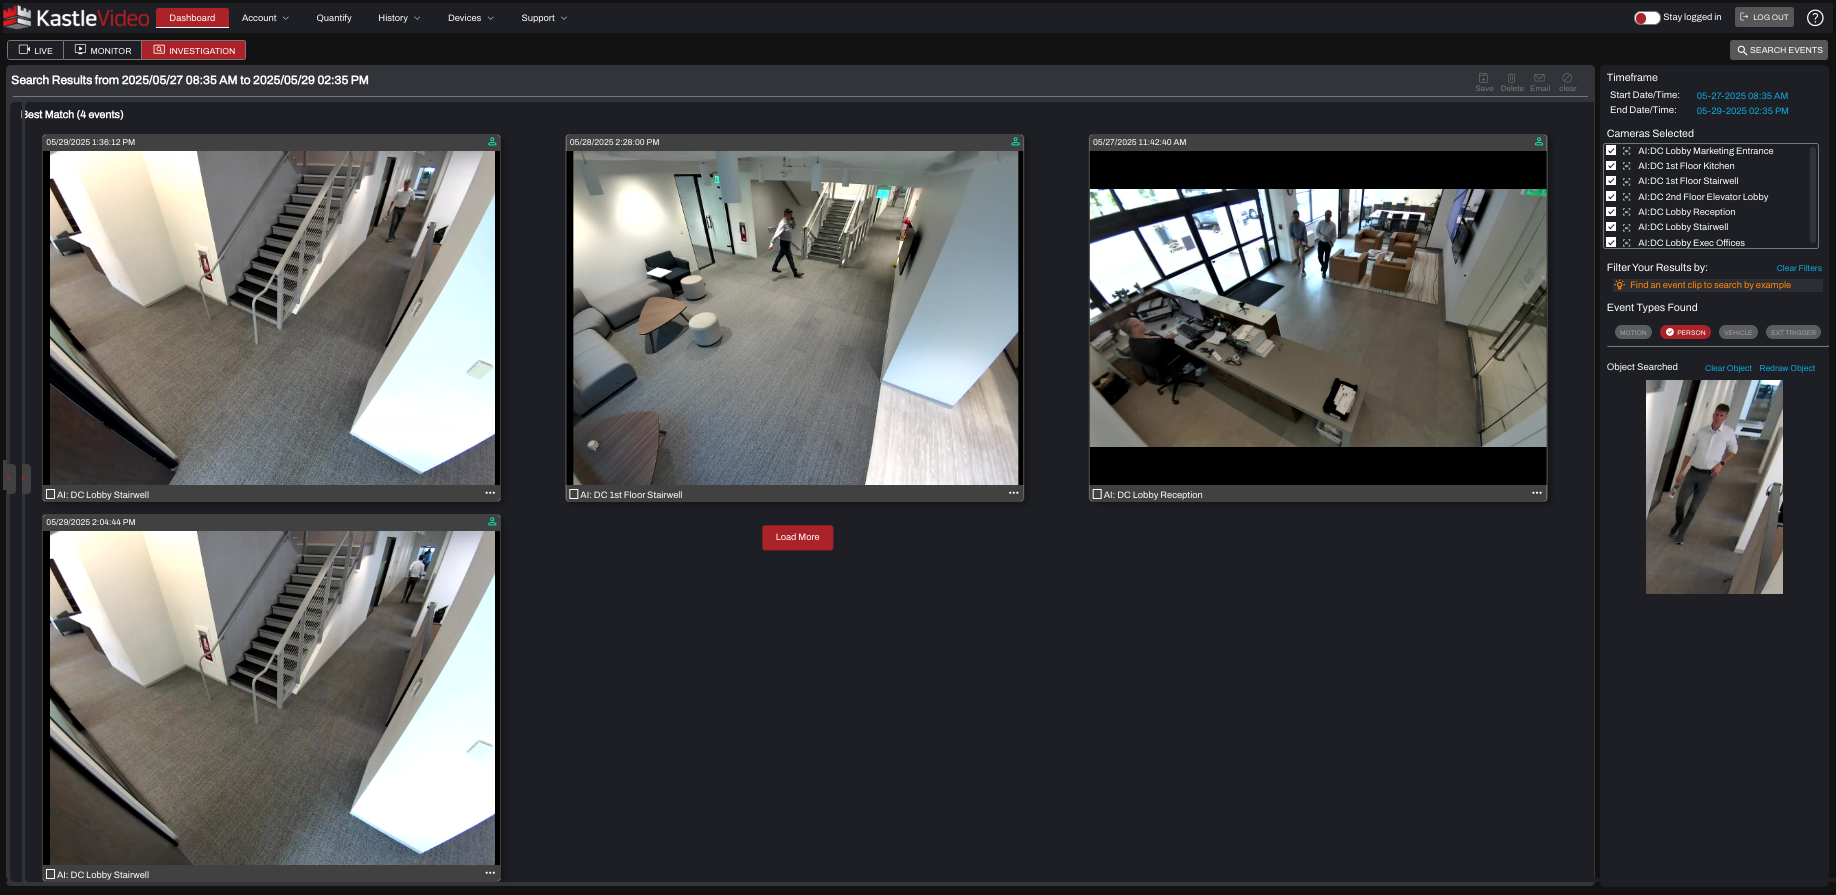The height and width of the screenshot is (895, 1836).
Task: Click focus icon beside Lobby Reception camera
Action: [1627, 212]
